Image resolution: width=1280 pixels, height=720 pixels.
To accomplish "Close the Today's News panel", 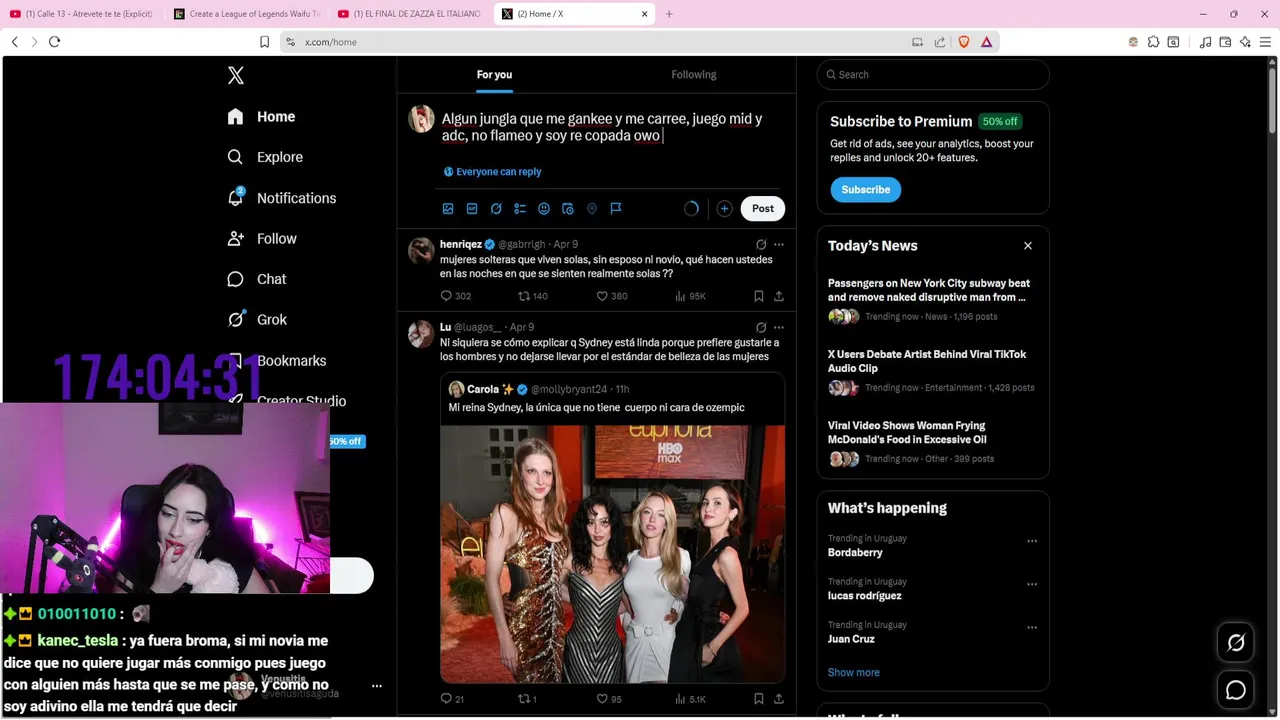I will click(x=1027, y=246).
